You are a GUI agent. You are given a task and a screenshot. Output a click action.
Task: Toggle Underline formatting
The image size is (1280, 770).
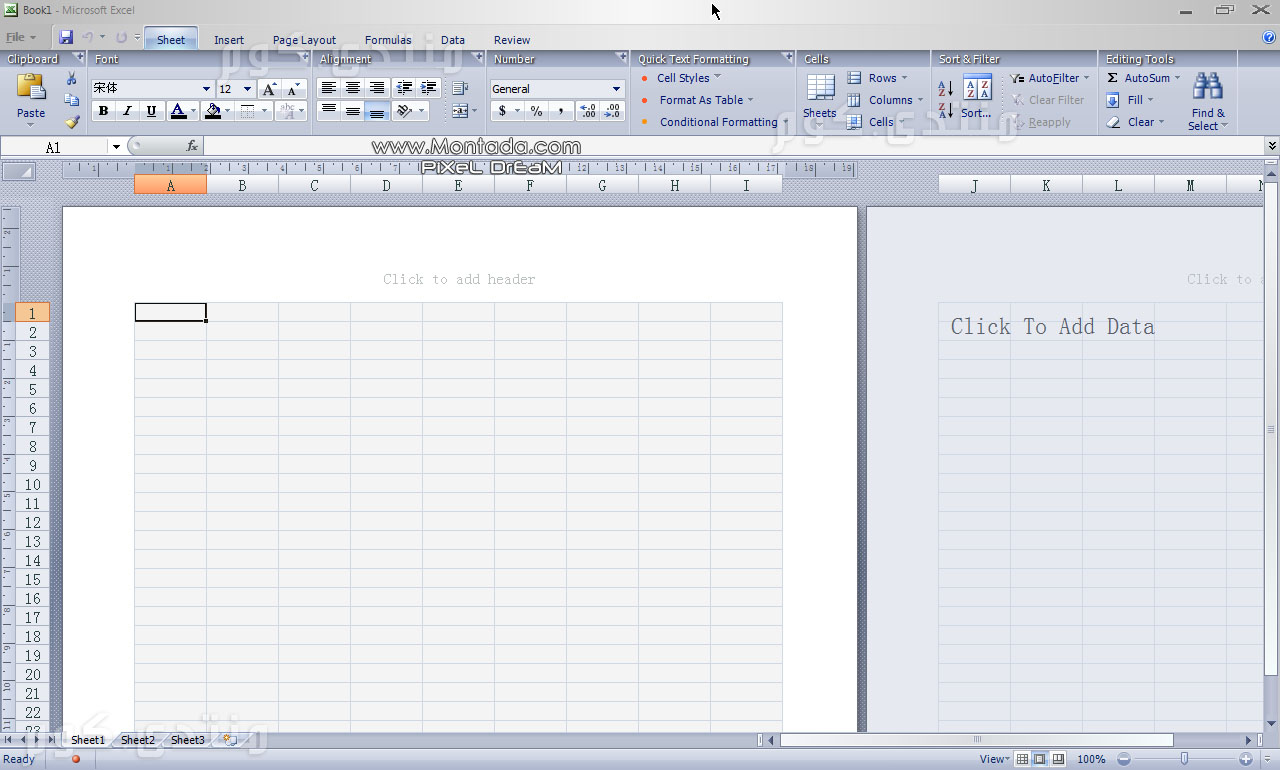click(151, 111)
